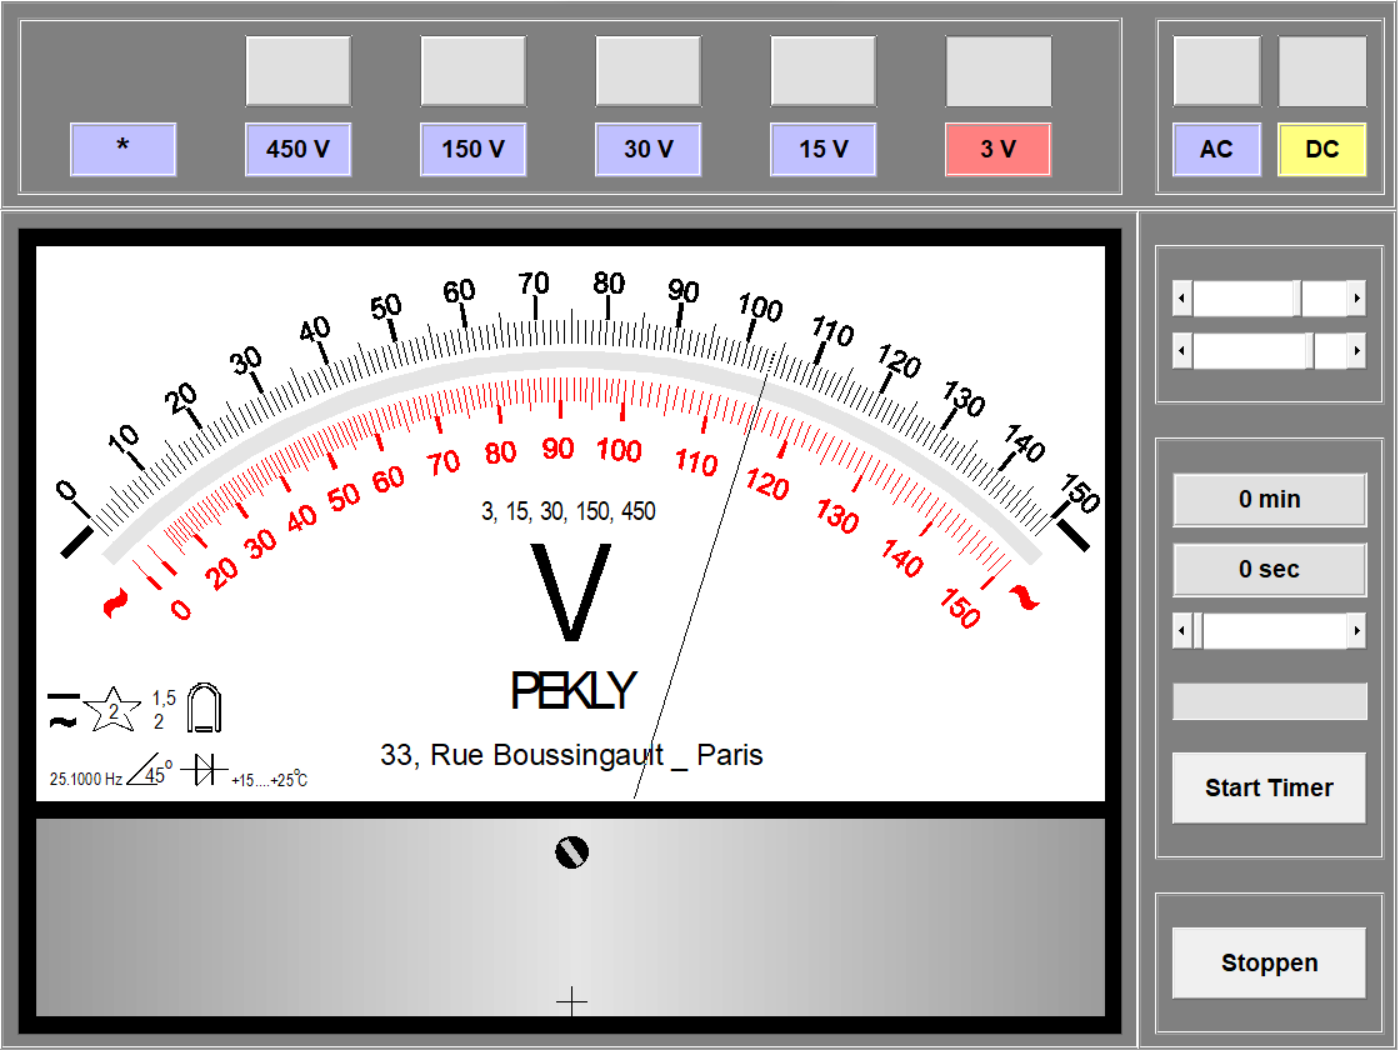The image size is (1400, 1050).
Task: Click the '25.1000 Hz' frequency label
Action: click(x=86, y=779)
